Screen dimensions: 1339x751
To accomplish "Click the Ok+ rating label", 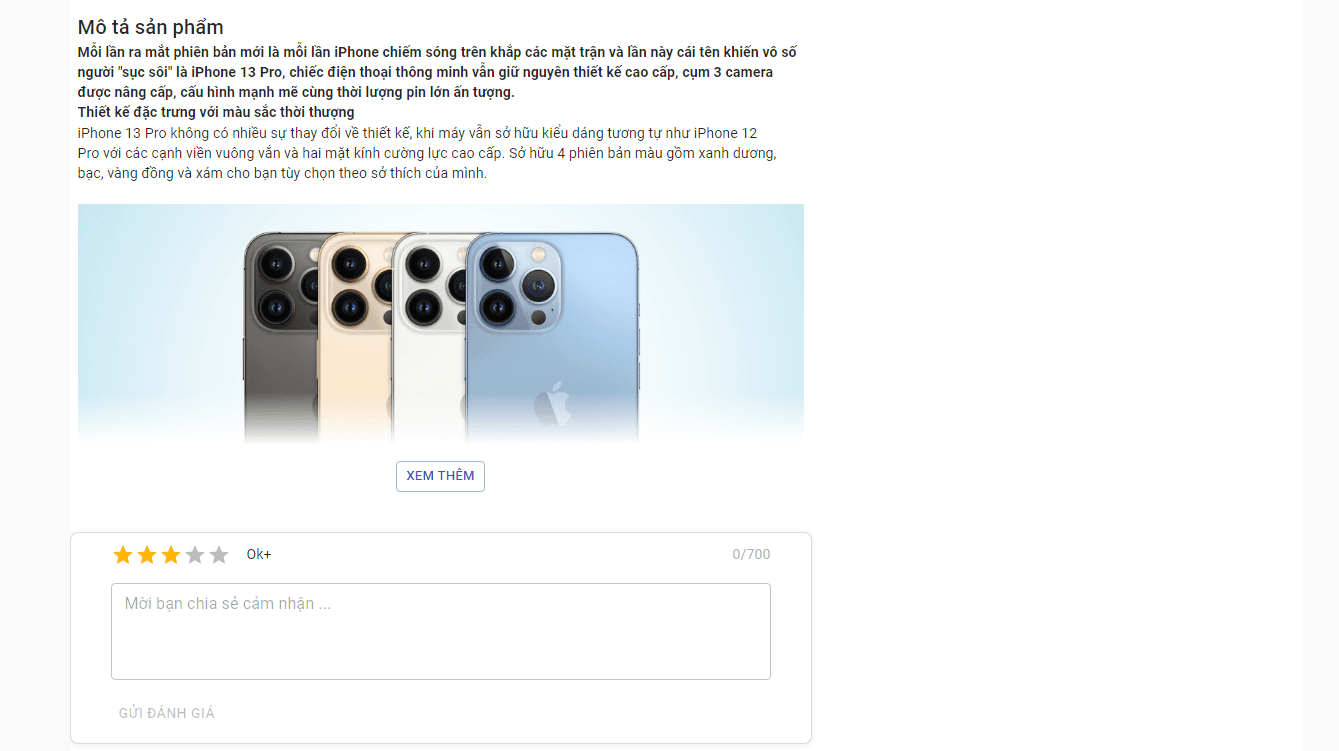I will pos(259,554).
